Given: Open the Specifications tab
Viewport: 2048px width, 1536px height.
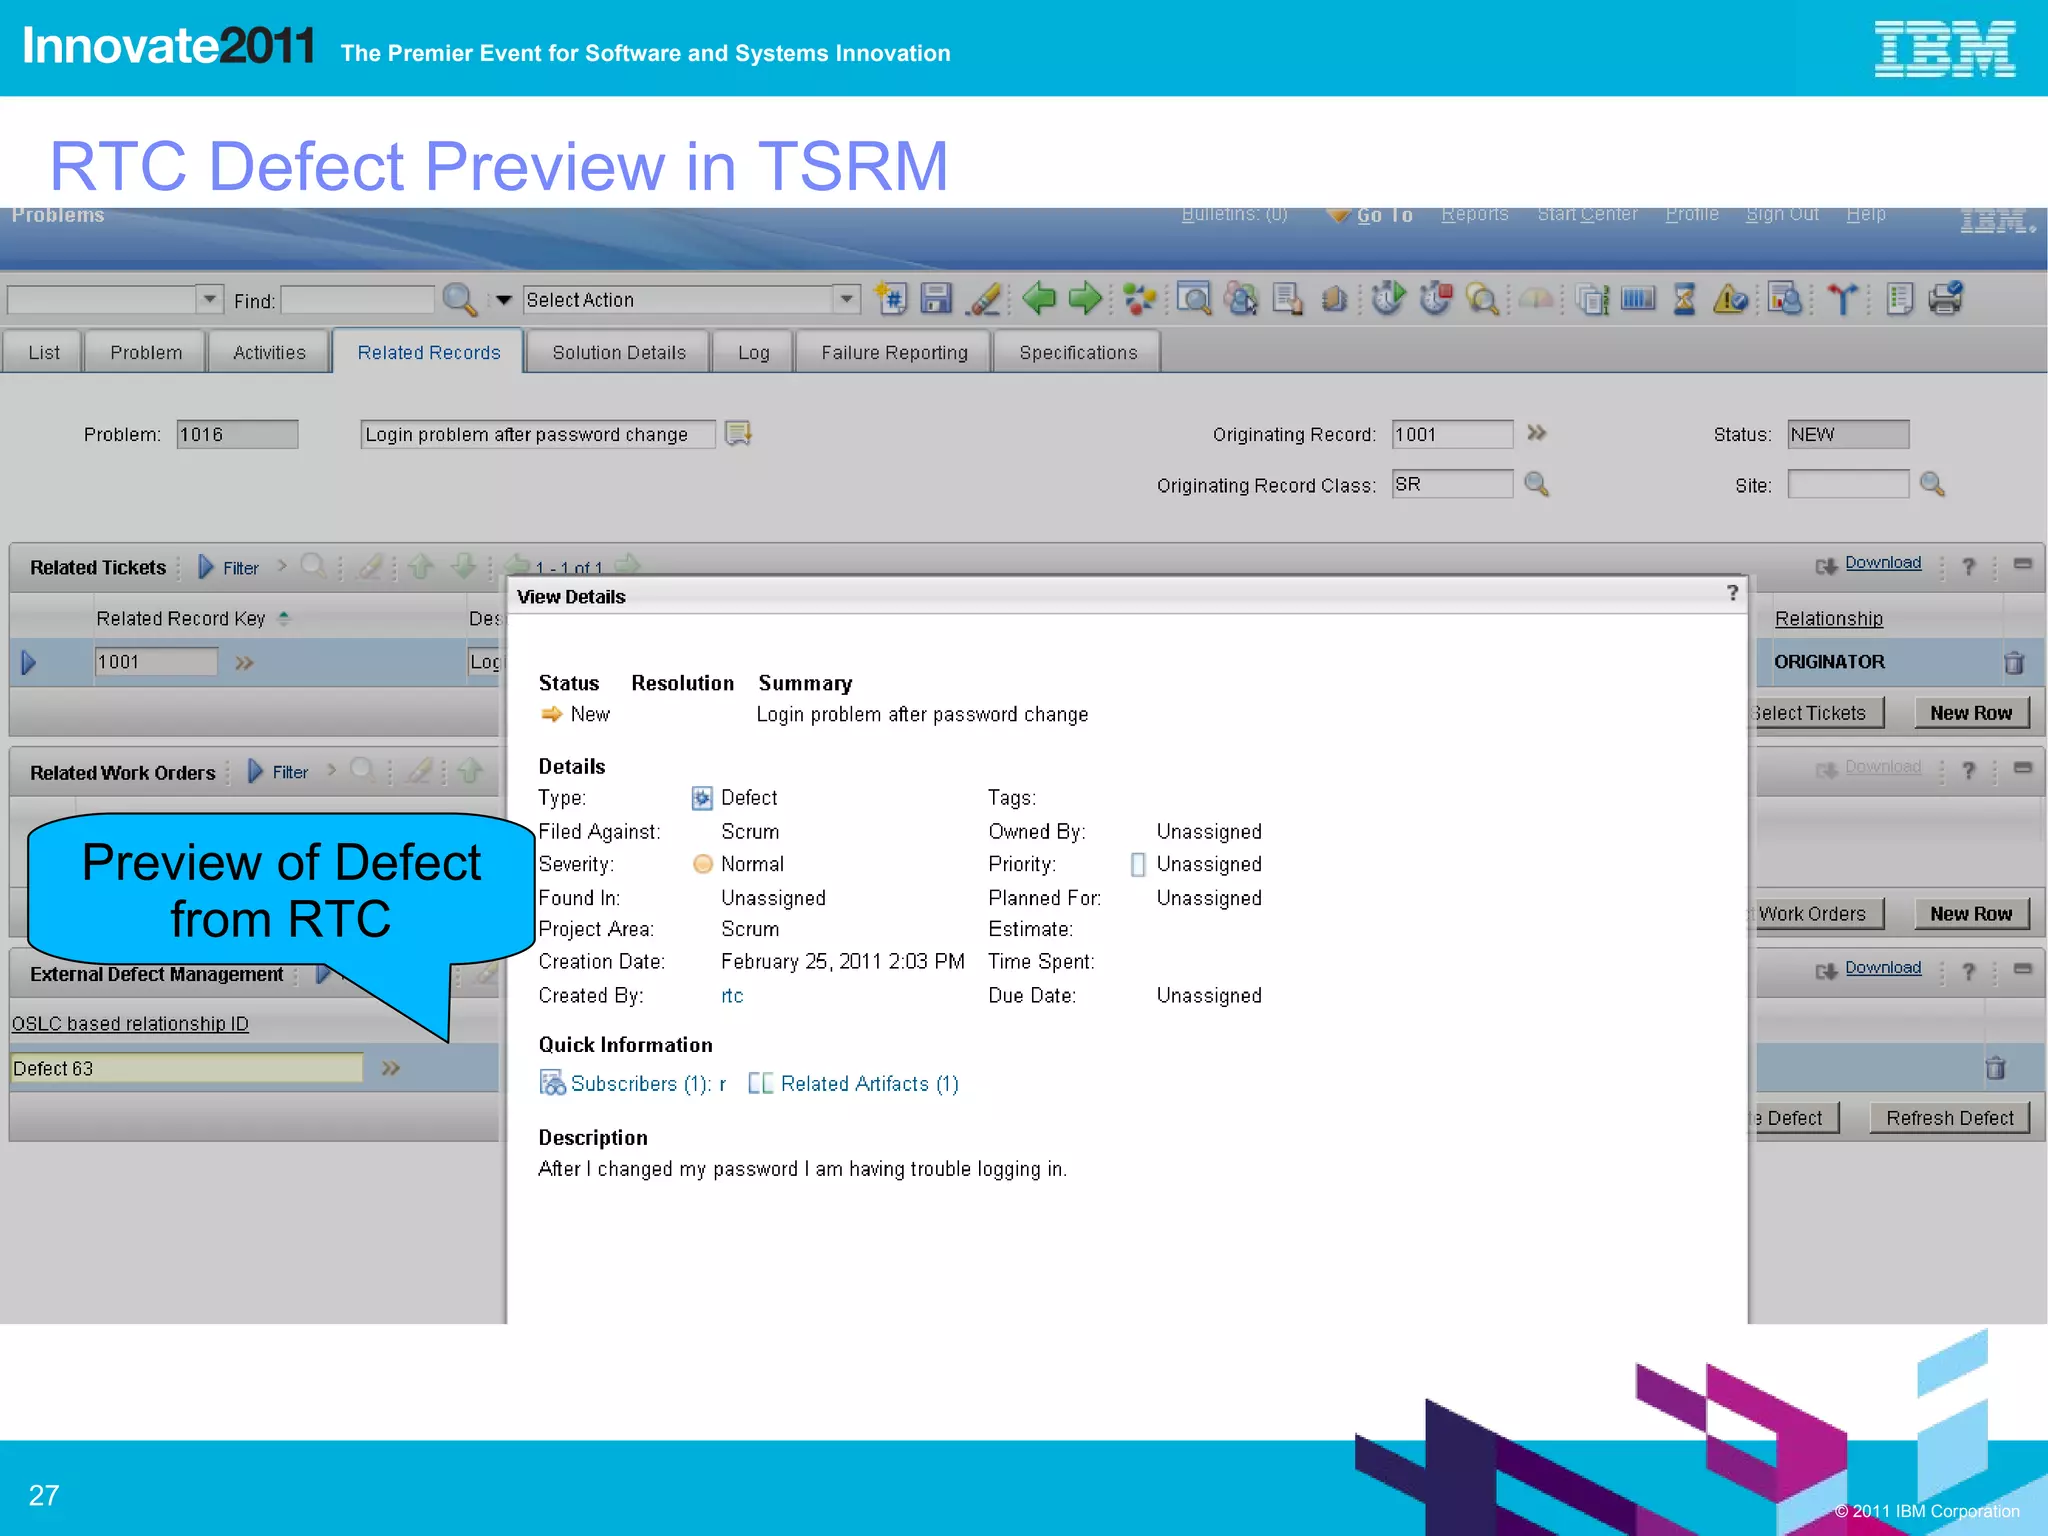Looking at the screenshot, I should pos(1078,352).
